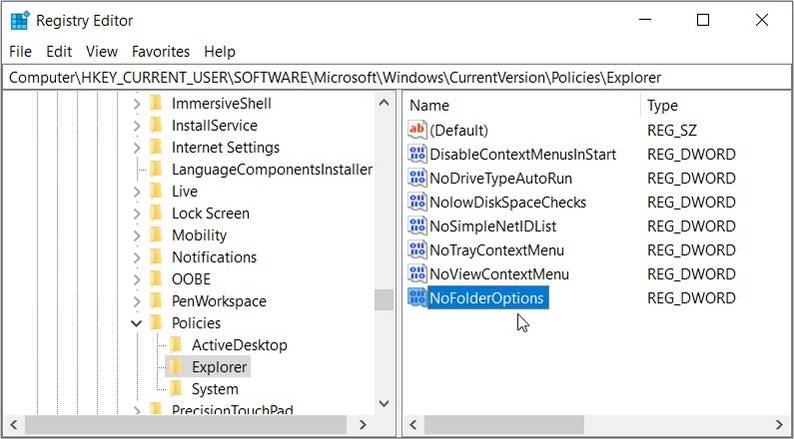Viewport: 794px width, 439px height.
Task: Click the Internet Settings folder icon
Action: 156,147
